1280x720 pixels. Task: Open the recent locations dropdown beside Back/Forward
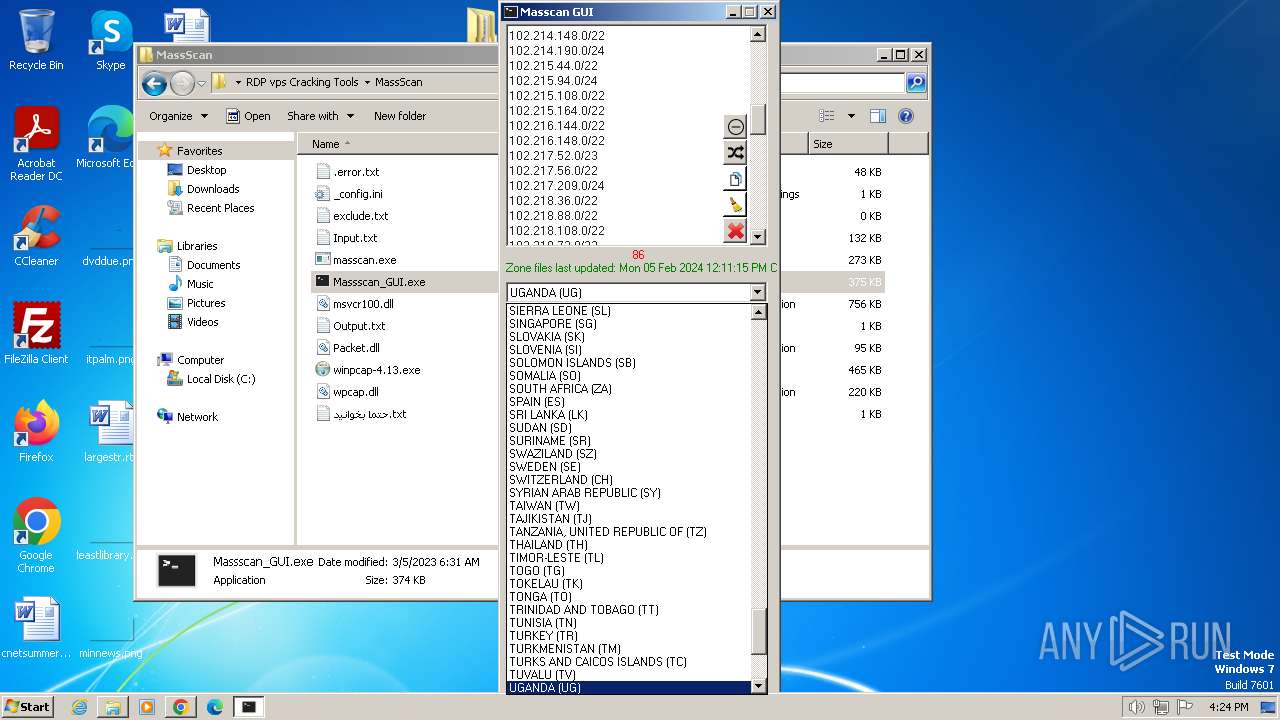pyautogui.click(x=201, y=84)
